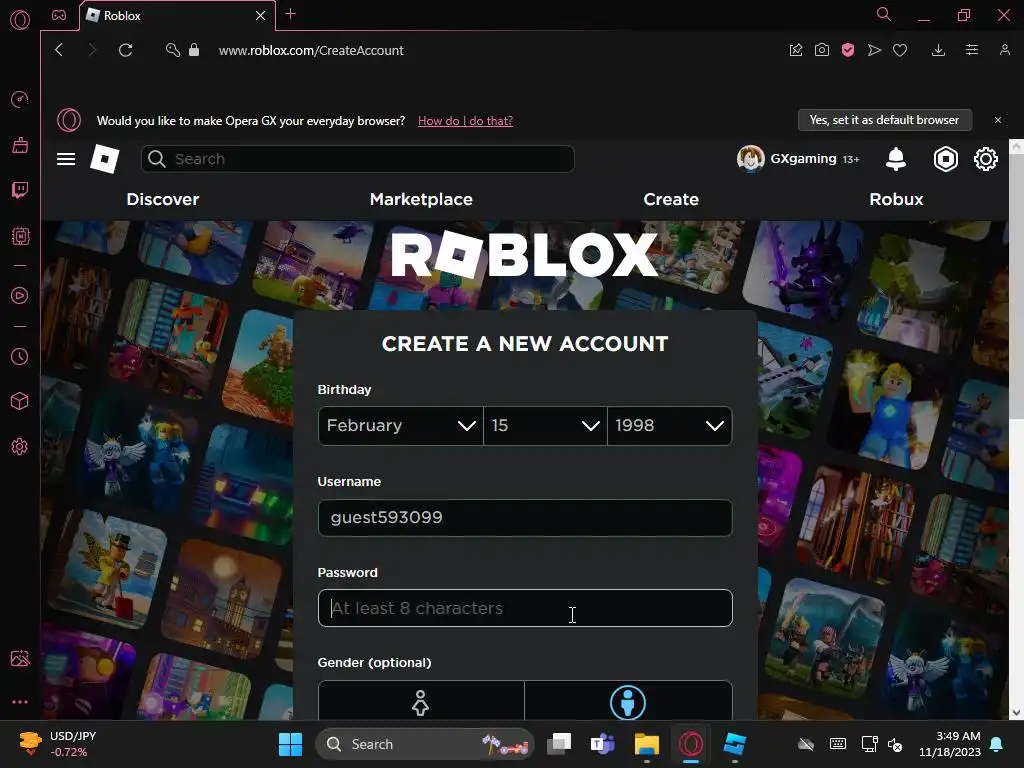
Task: Open GX Cleaner in sidebar
Action: pyautogui.click(x=20, y=145)
